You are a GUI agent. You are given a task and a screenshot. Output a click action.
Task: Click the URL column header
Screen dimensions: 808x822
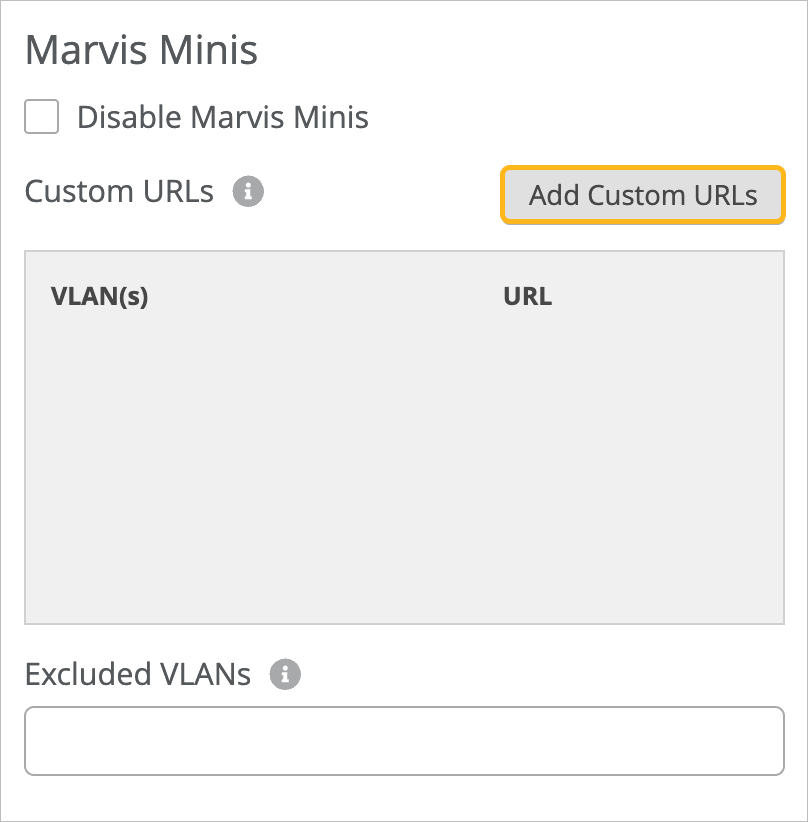click(527, 297)
